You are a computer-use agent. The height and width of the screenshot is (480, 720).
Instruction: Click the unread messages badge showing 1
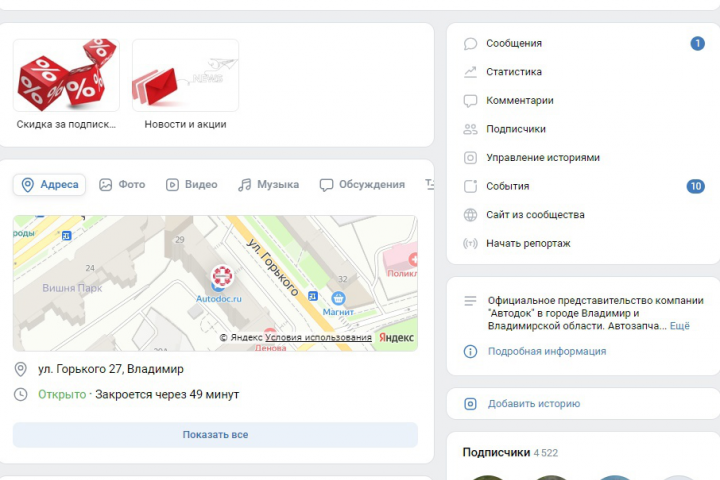697,44
